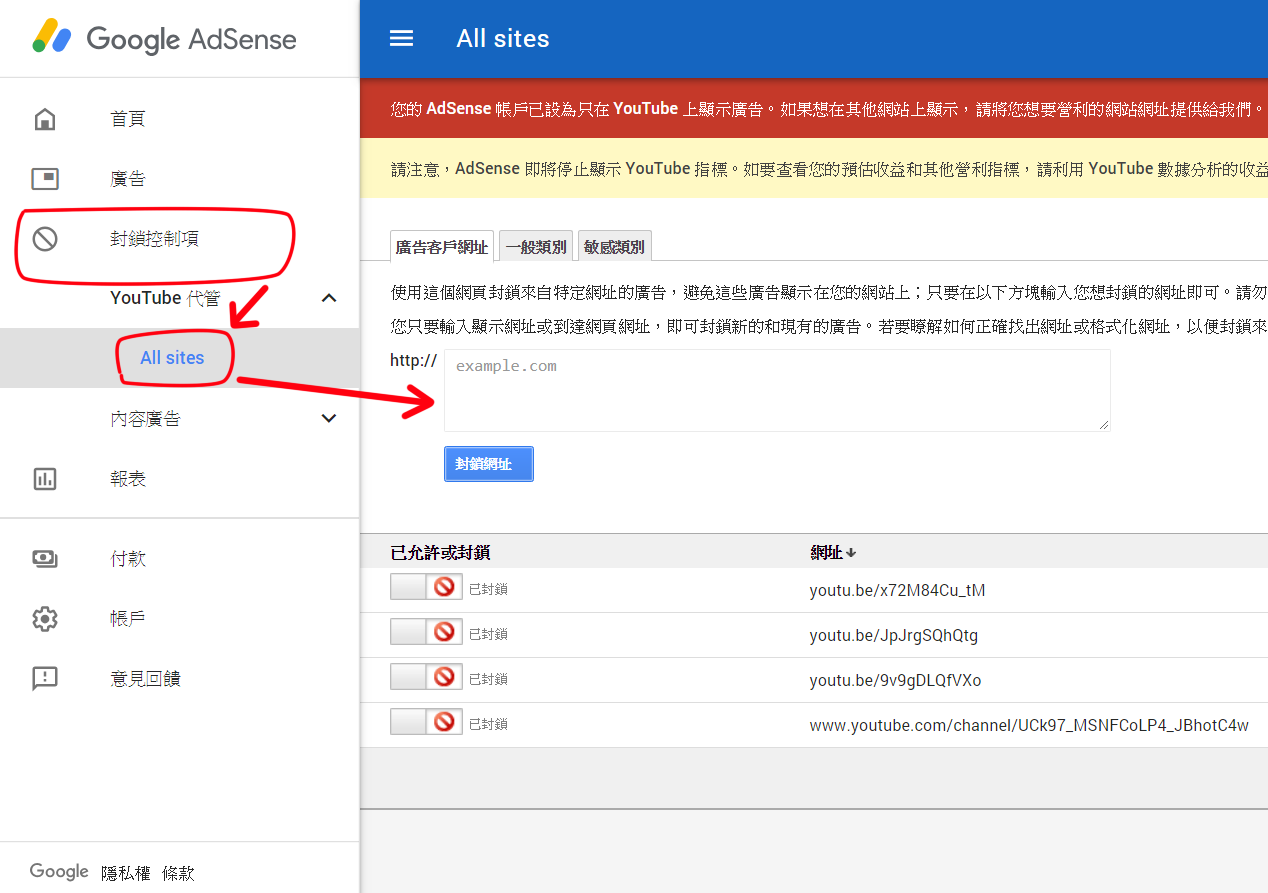
Task: Click the ads icon beside 廣告
Action: tap(45, 179)
